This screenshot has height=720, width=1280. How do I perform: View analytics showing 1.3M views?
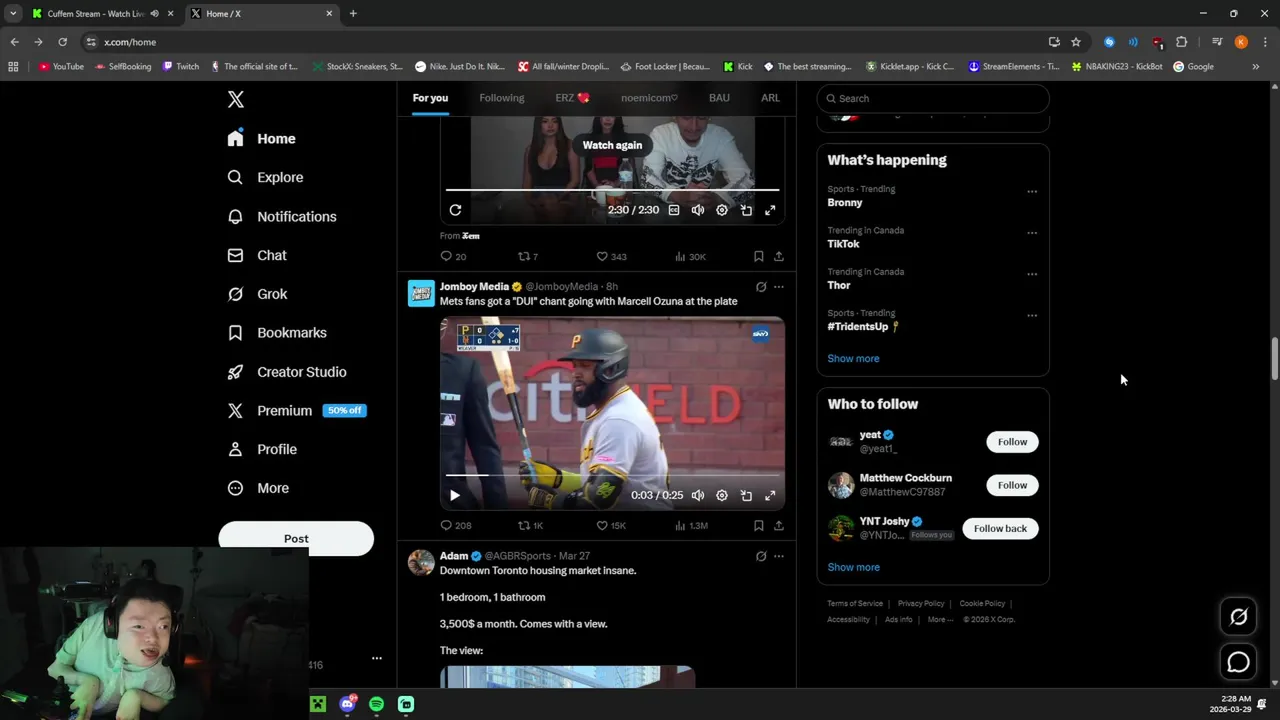691,526
